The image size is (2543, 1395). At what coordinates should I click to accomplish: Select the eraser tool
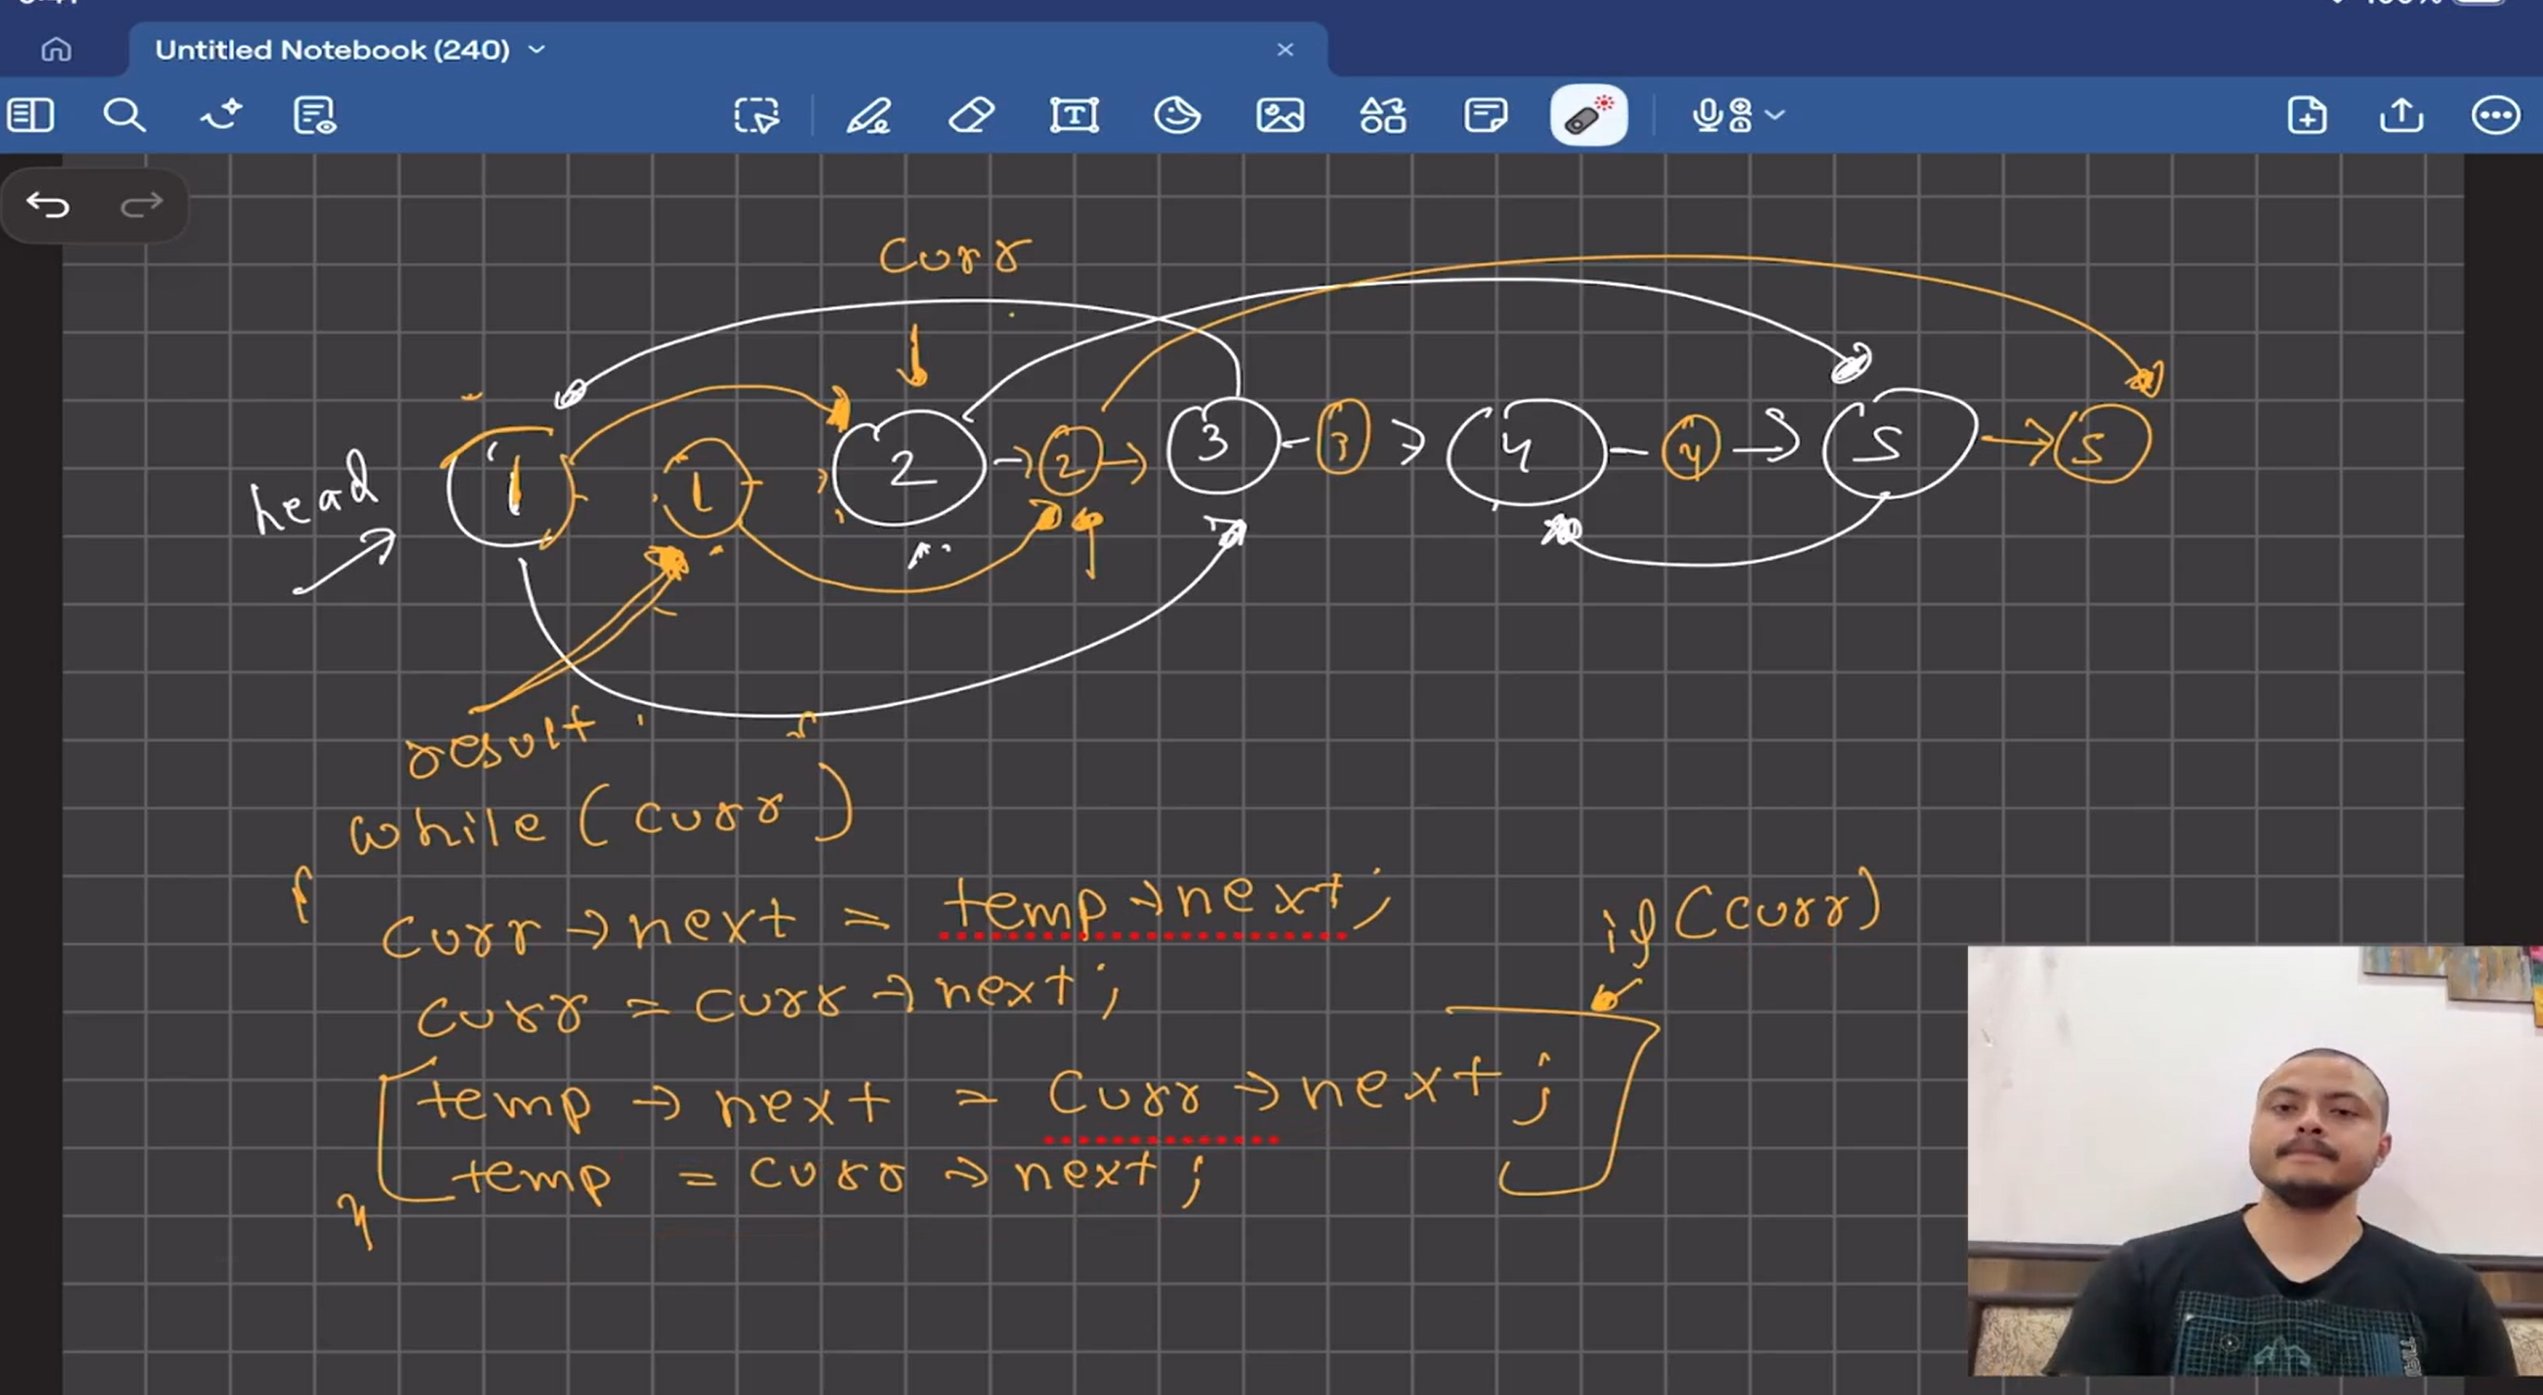click(970, 115)
